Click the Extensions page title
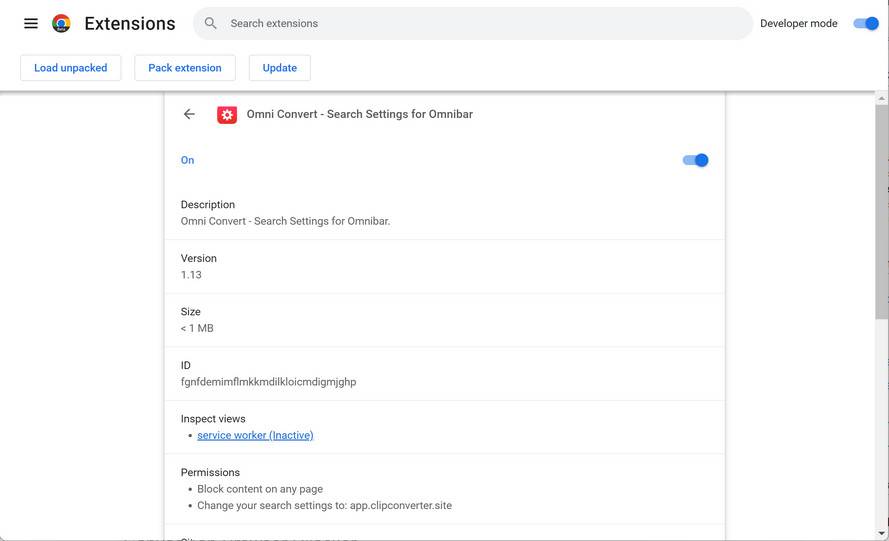 [x=130, y=23]
